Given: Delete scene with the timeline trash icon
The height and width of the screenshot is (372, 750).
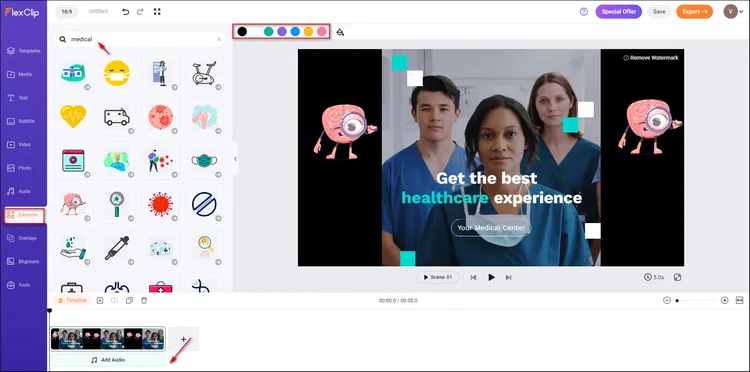Looking at the screenshot, I should pos(144,301).
